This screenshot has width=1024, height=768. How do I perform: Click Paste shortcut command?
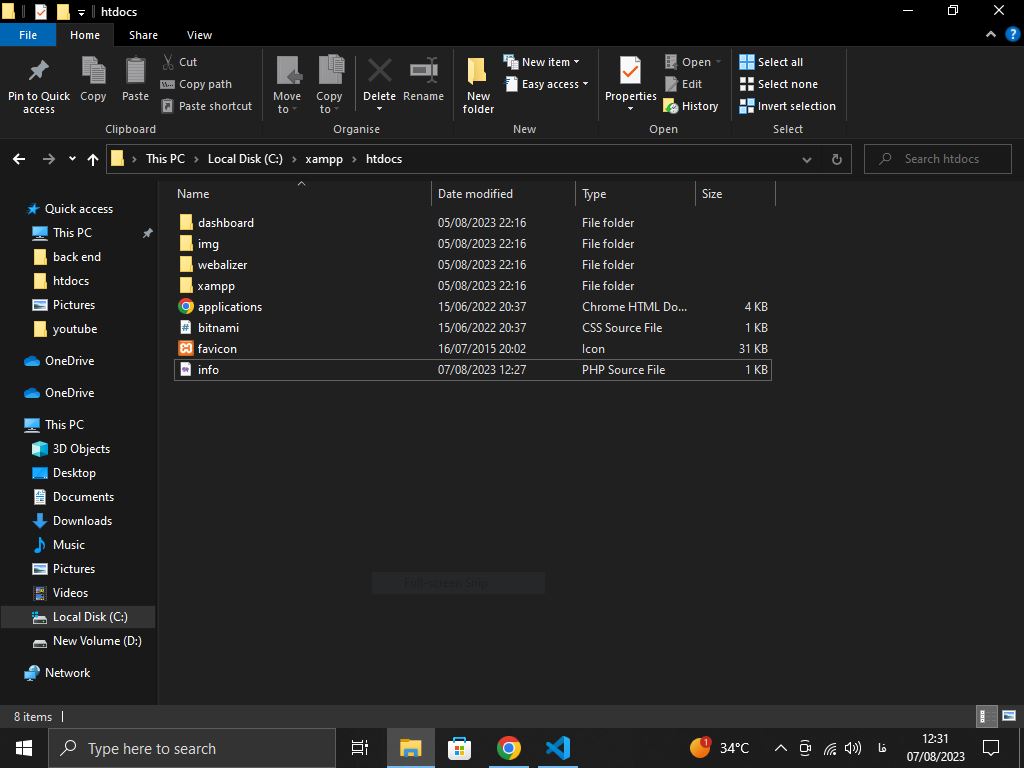pos(207,106)
